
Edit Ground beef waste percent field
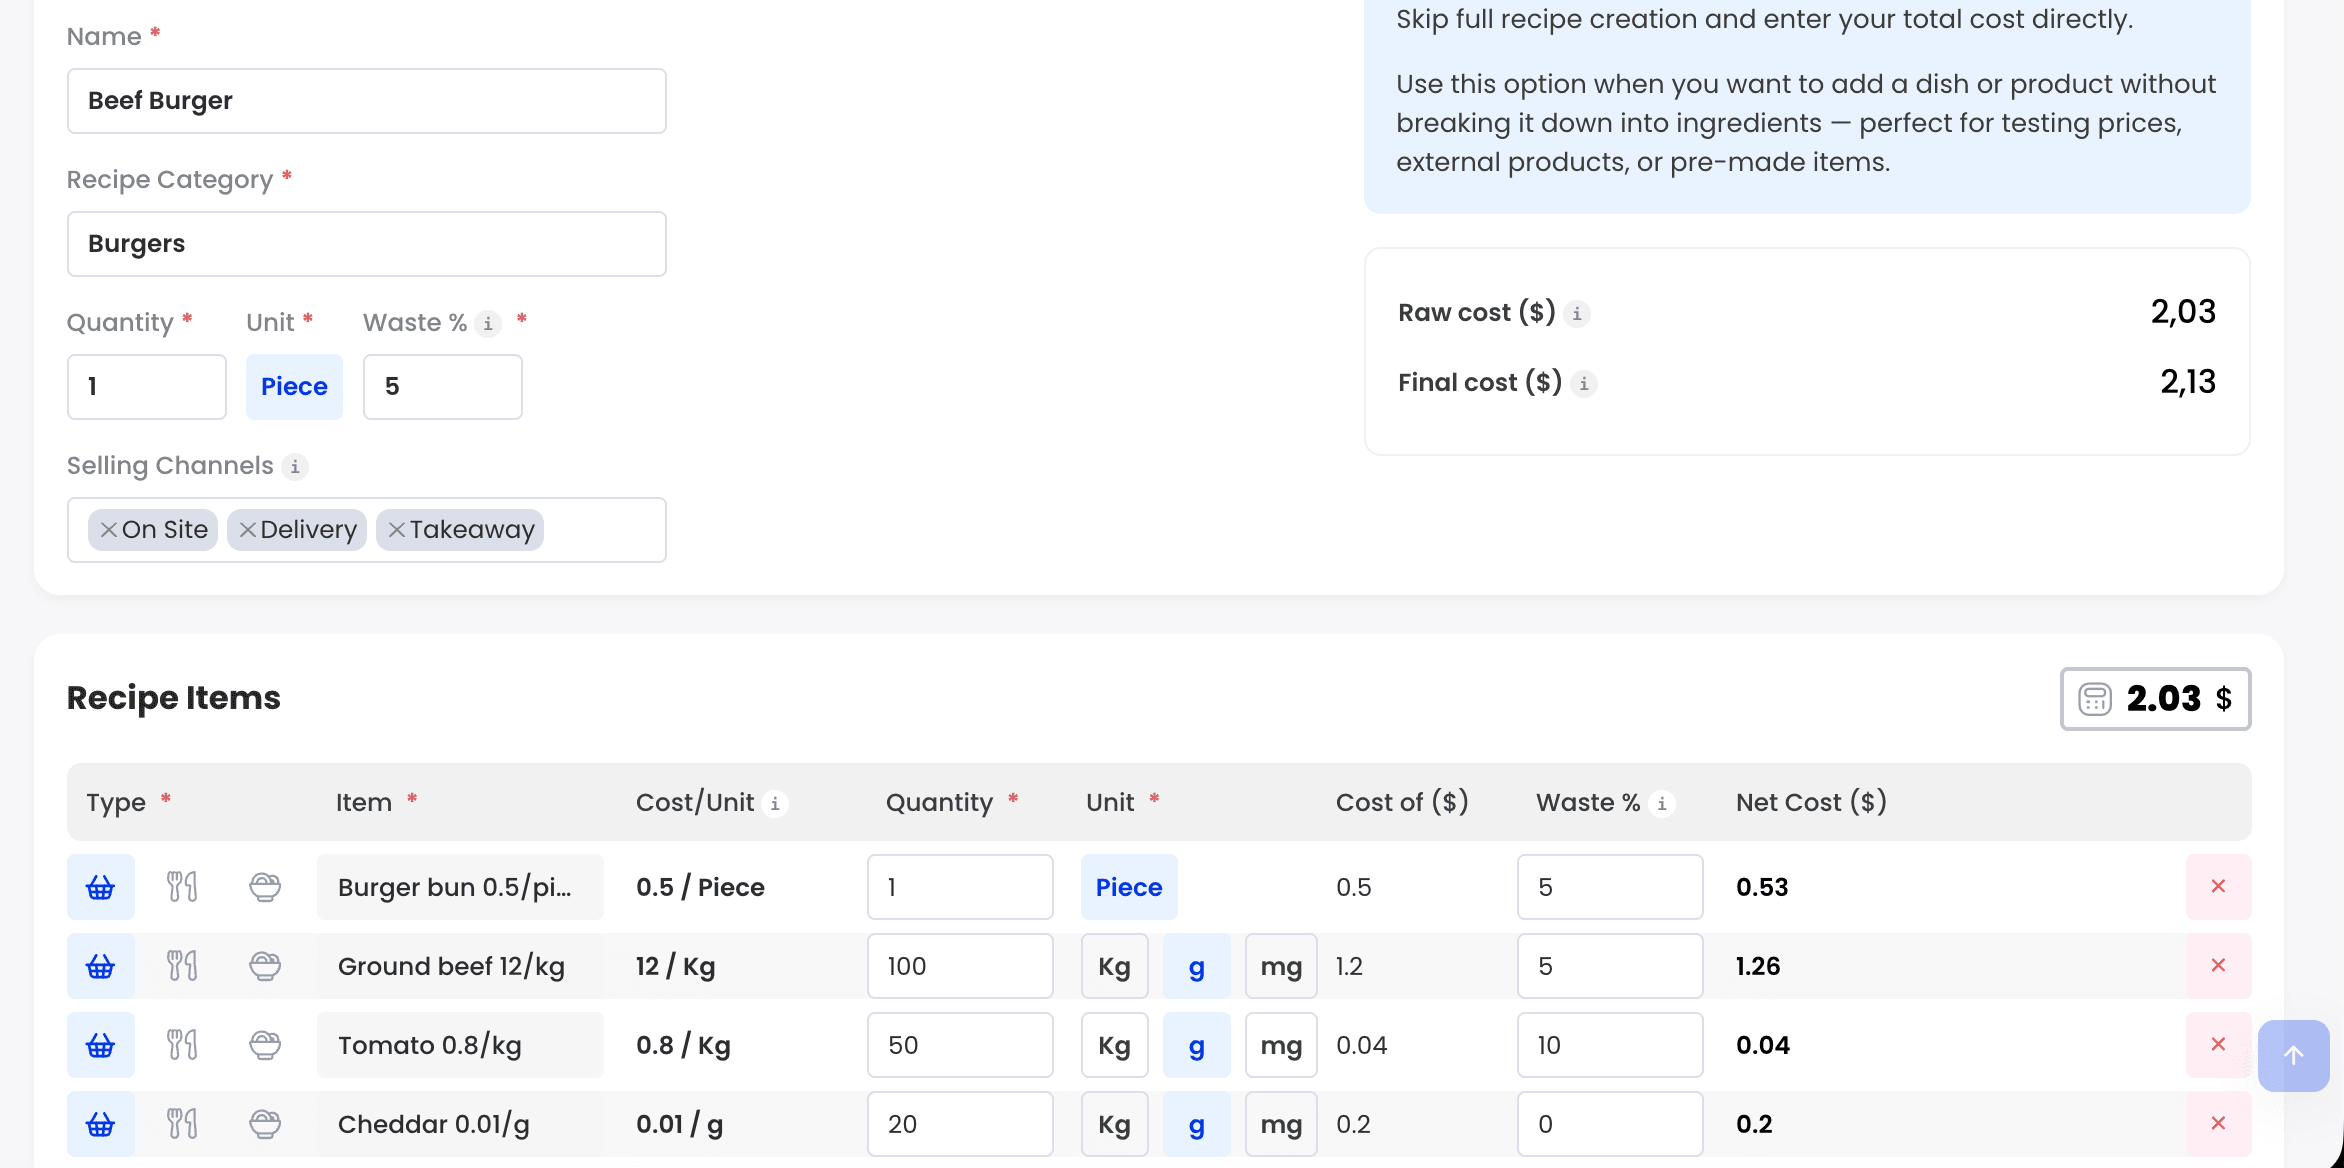click(x=1610, y=966)
